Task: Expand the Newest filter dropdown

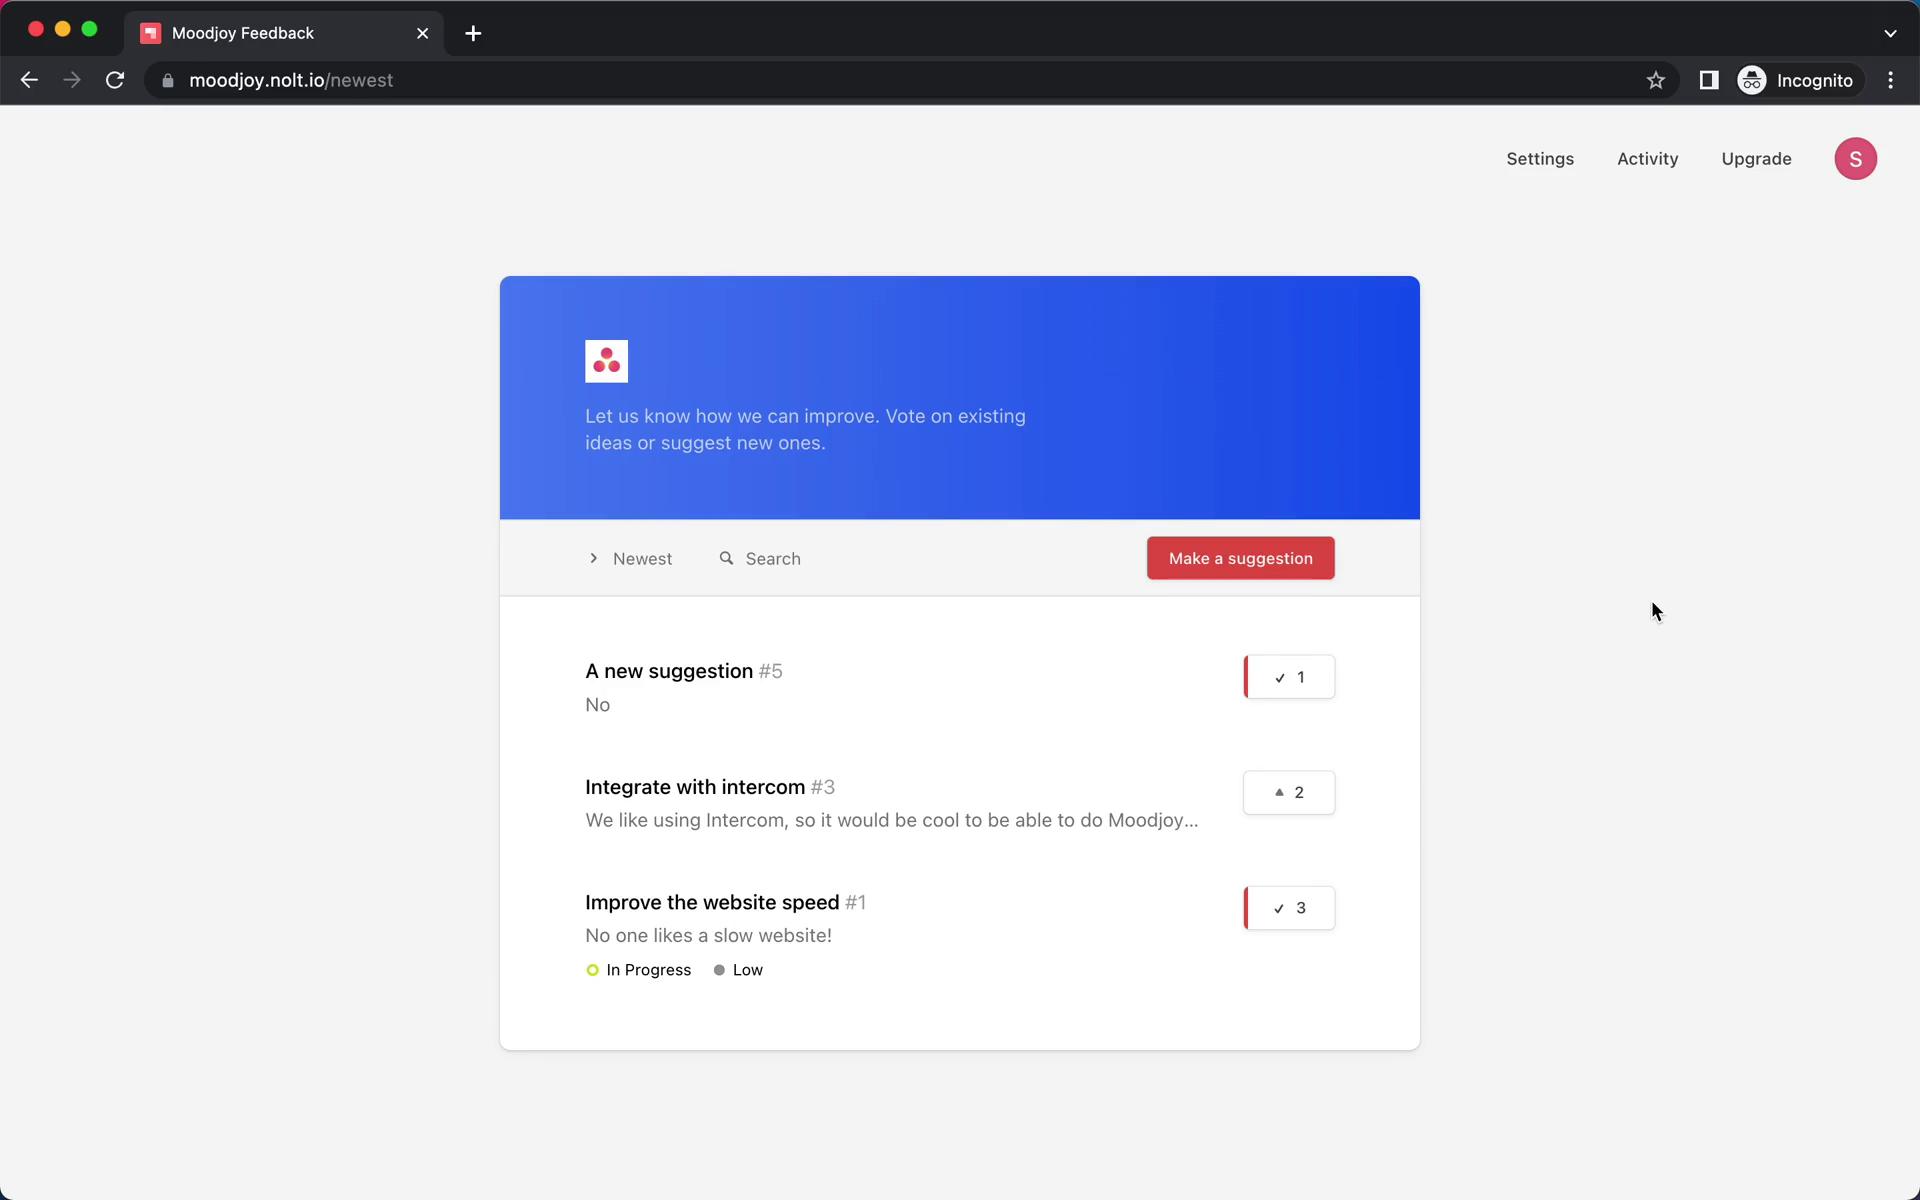Action: (629, 557)
